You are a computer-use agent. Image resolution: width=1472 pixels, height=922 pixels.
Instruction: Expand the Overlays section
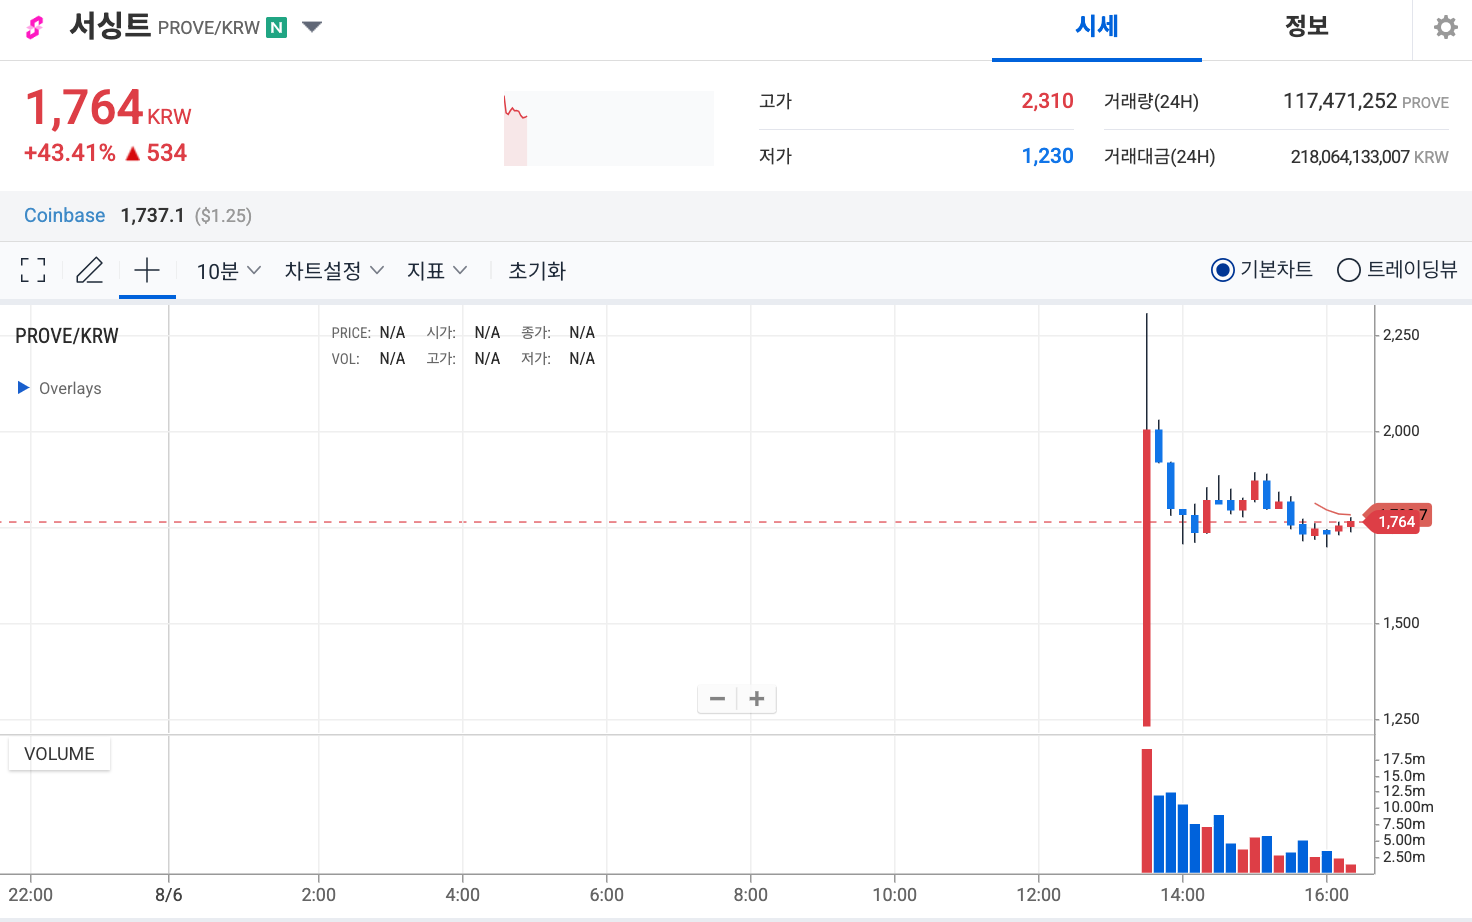(x=24, y=388)
